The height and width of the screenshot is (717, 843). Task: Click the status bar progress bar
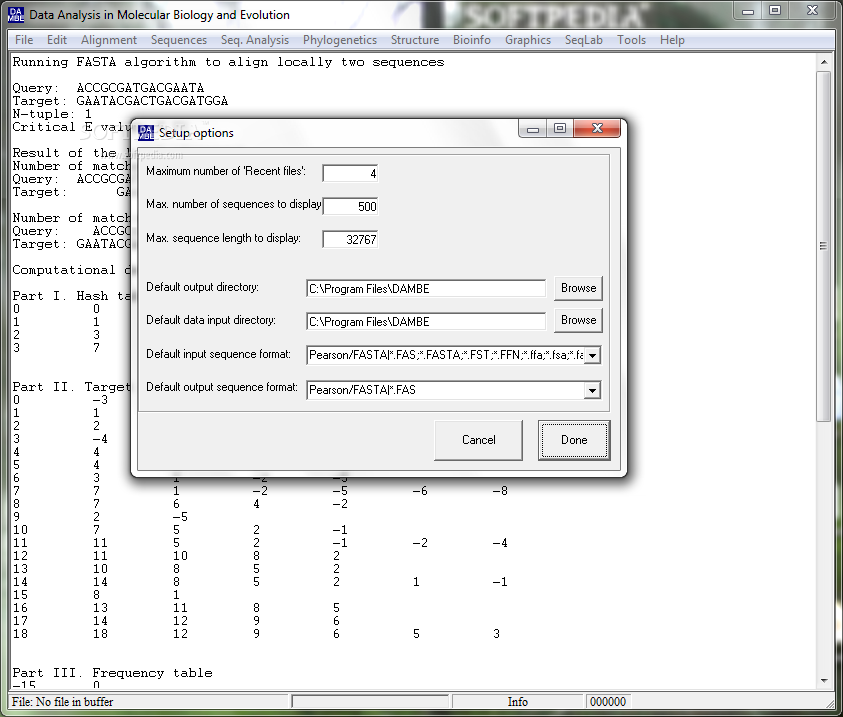(x=370, y=701)
